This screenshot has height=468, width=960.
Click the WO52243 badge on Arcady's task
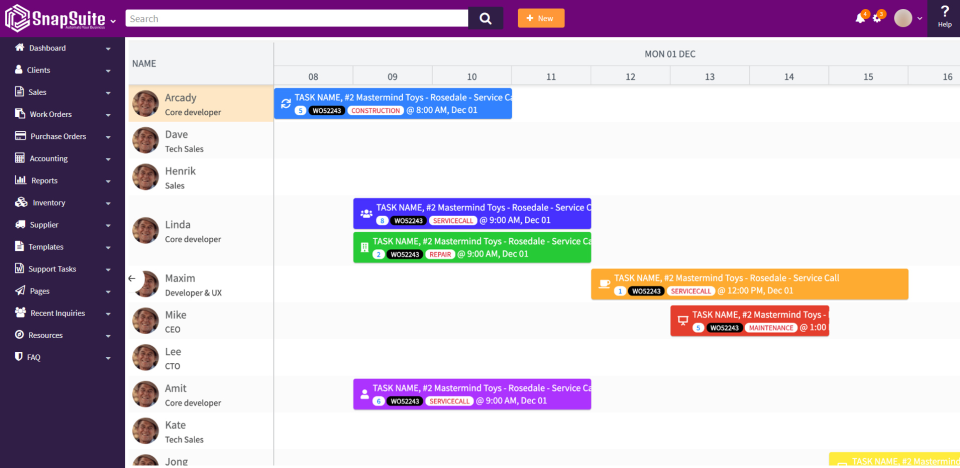tap(327, 111)
